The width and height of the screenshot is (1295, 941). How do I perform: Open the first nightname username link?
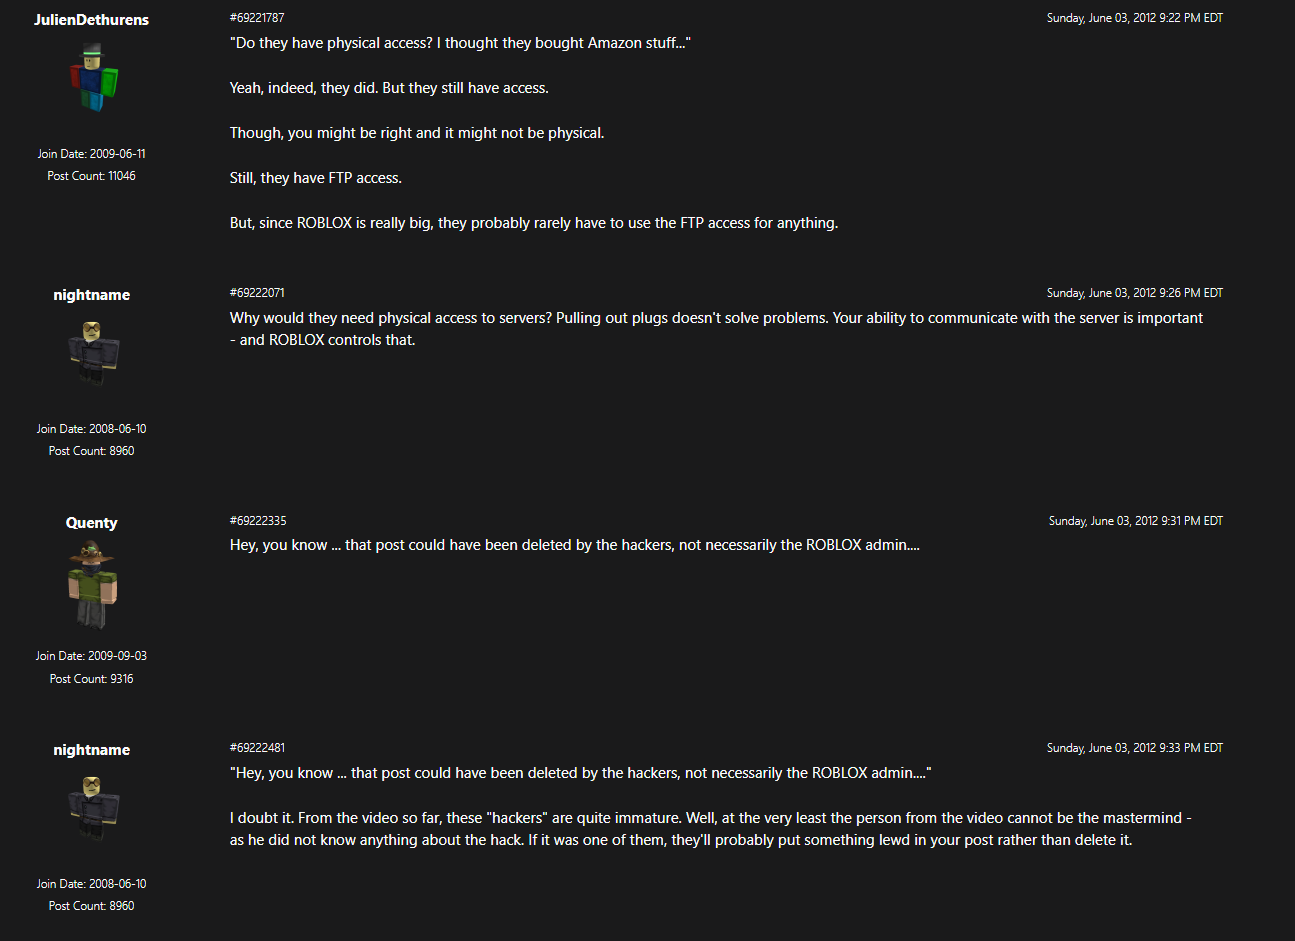pyautogui.click(x=91, y=295)
